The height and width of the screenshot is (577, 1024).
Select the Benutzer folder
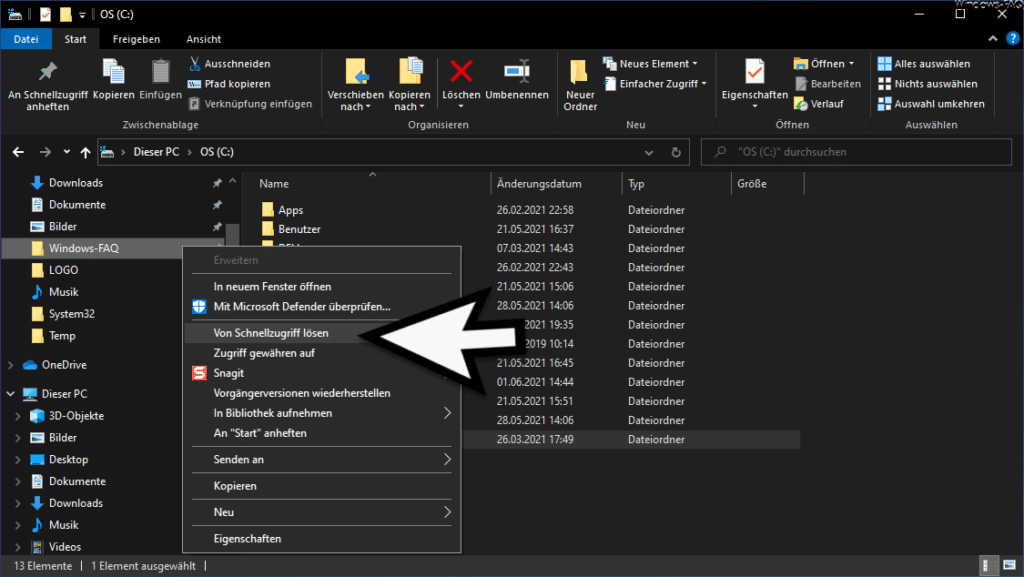299,229
